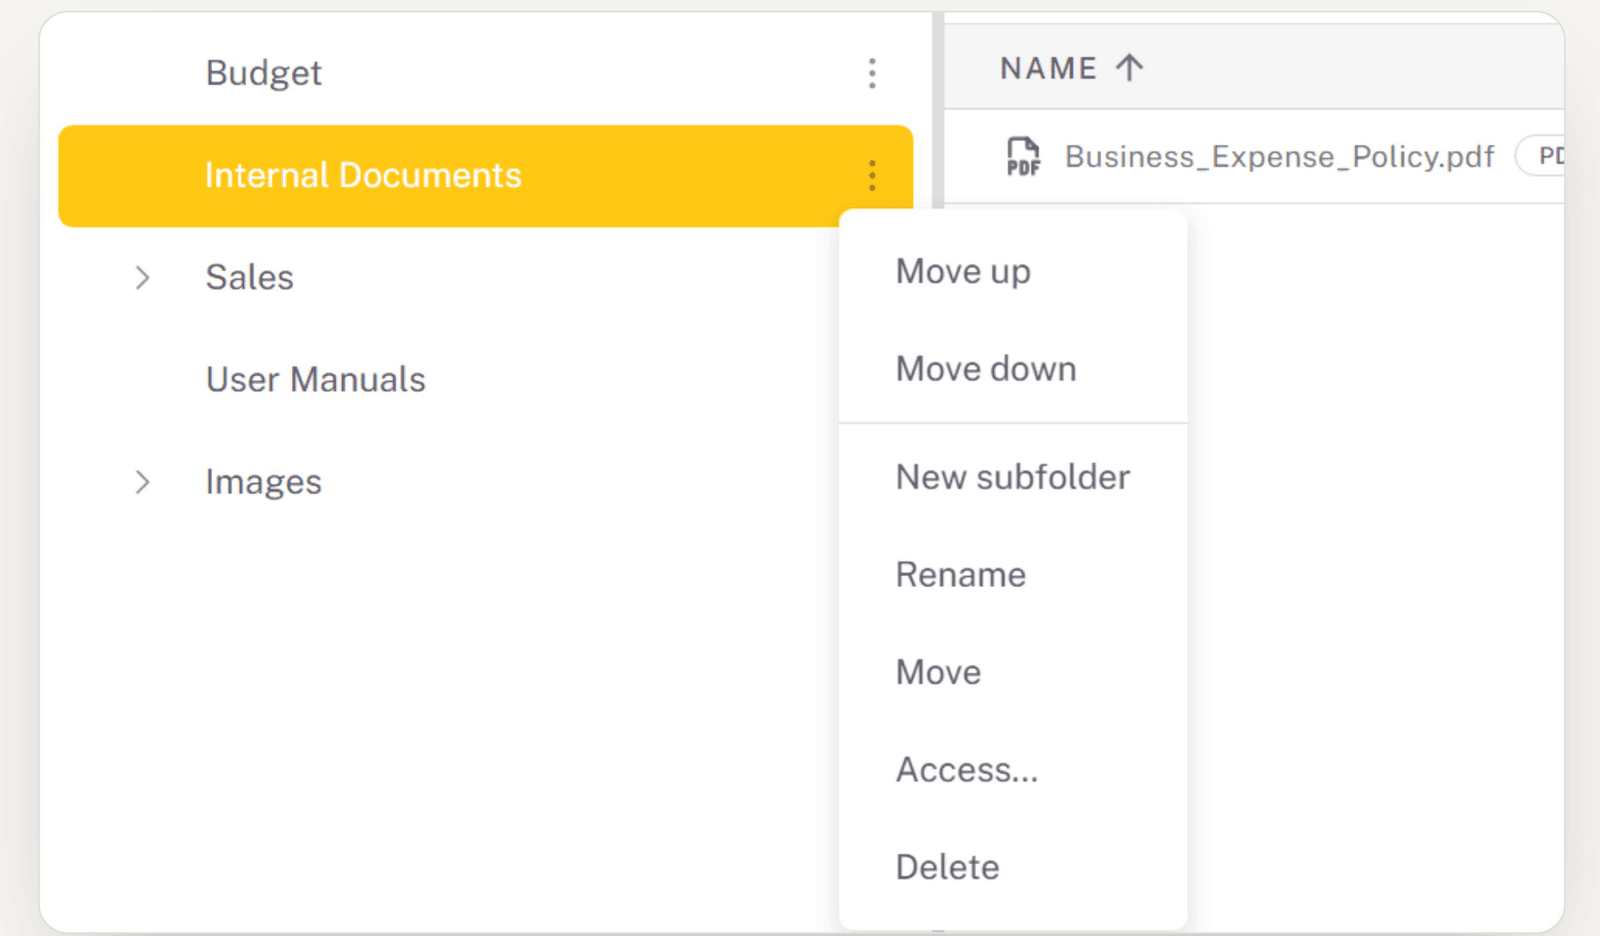Click the ascending sort arrow beside NAME
The height and width of the screenshot is (936, 1600).
1129,68
